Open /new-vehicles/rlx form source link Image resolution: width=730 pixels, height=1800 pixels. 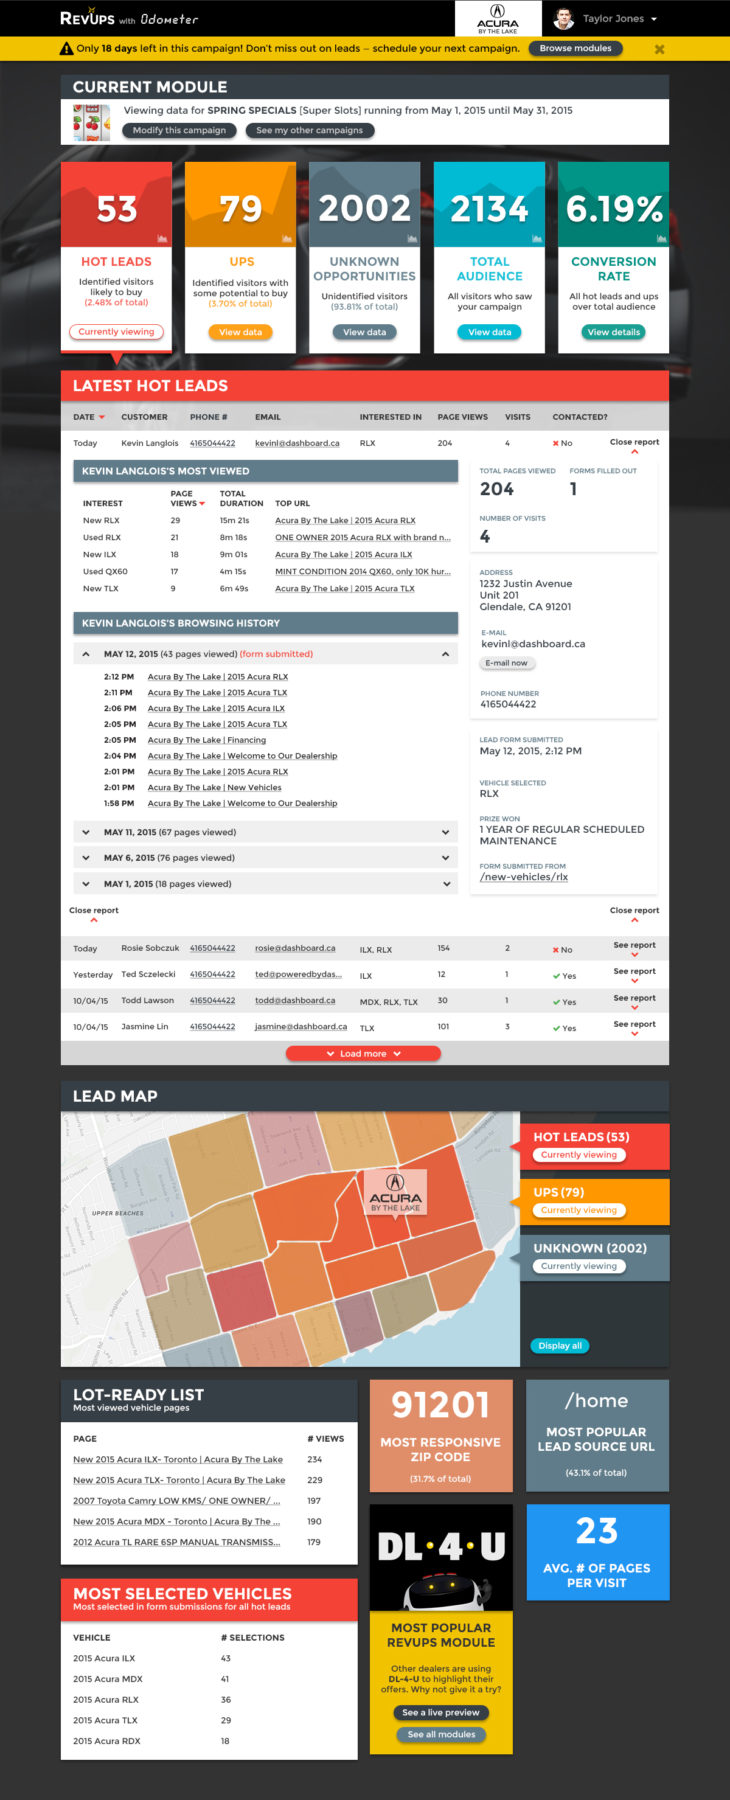pos(524,877)
